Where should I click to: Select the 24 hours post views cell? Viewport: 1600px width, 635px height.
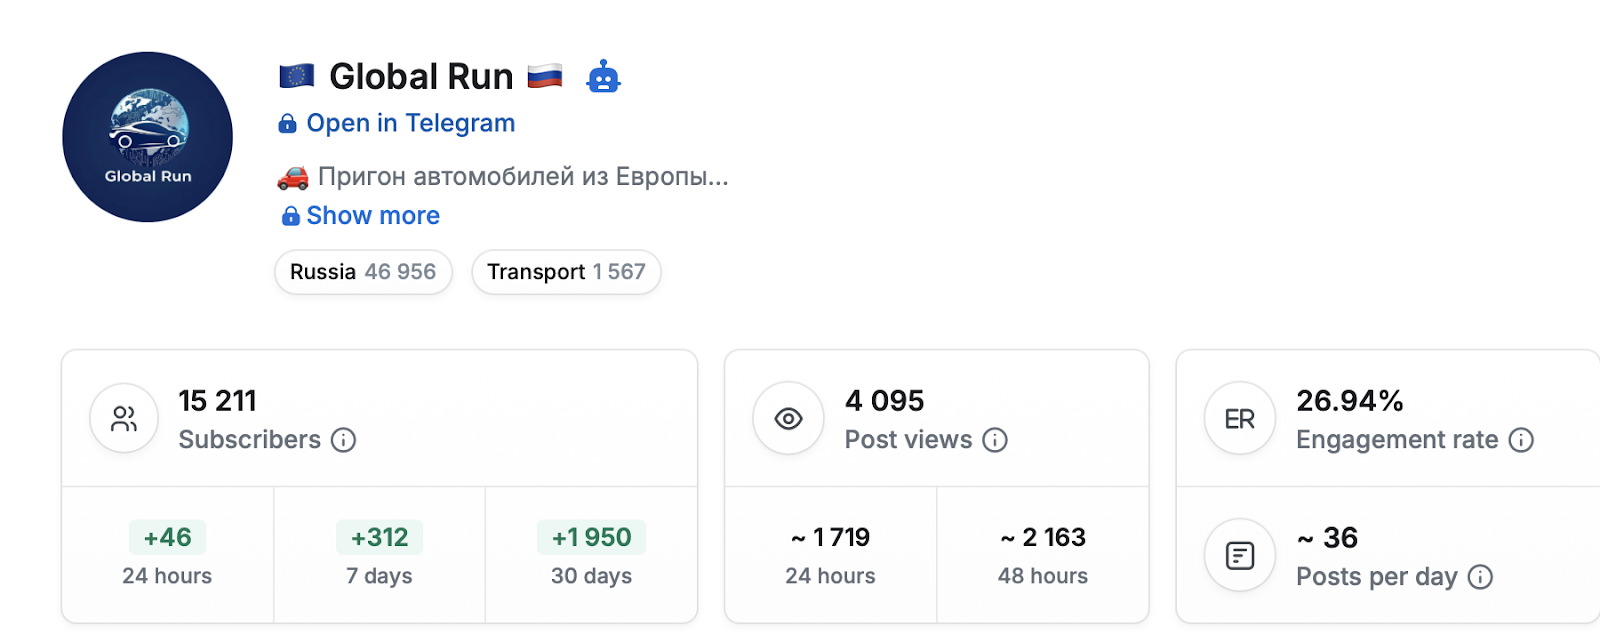[830, 555]
